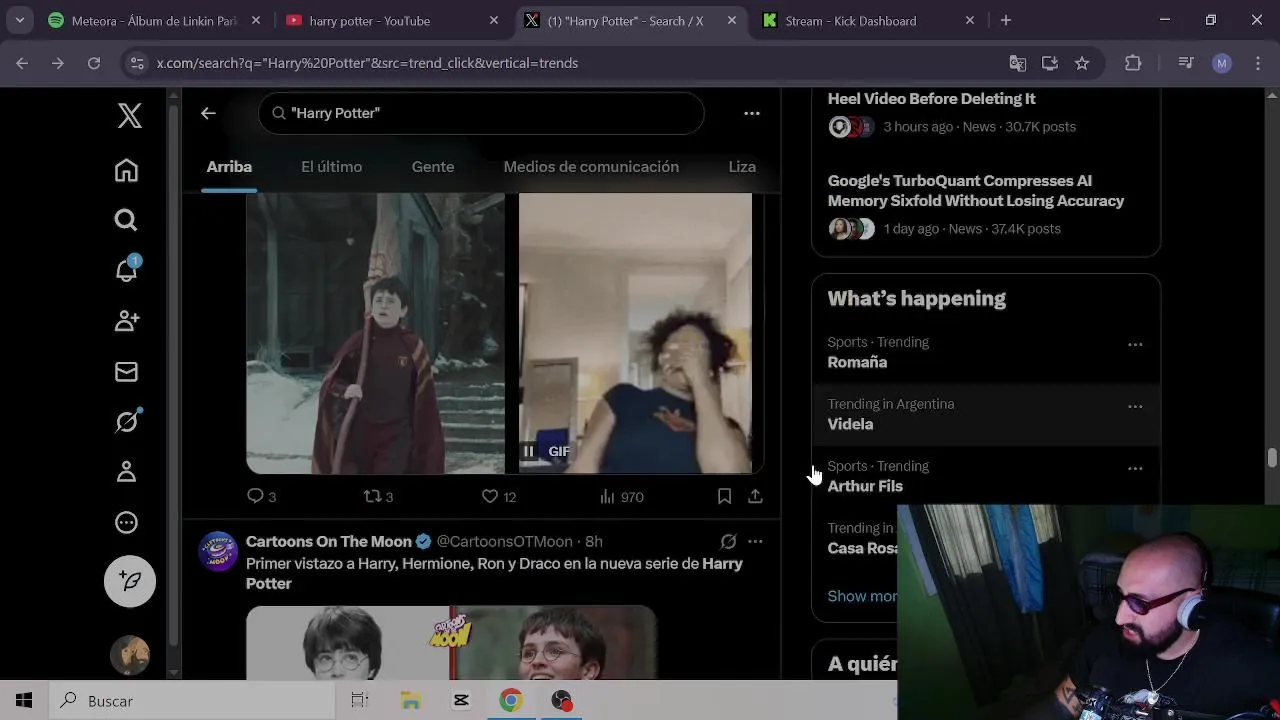
Task: Open Grok icon in sidebar
Action: (x=127, y=421)
